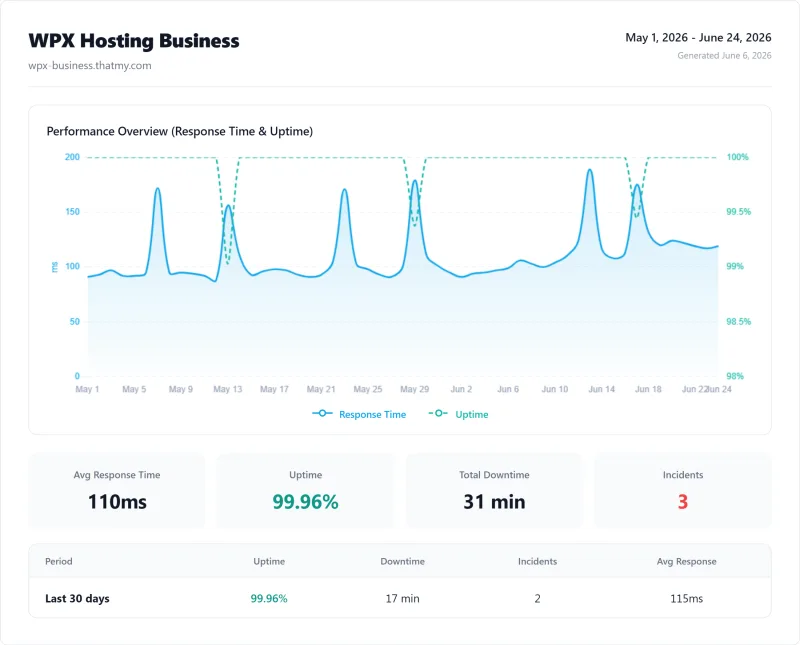Click the Jun 18 x-axis label

pyautogui.click(x=648, y=389)
